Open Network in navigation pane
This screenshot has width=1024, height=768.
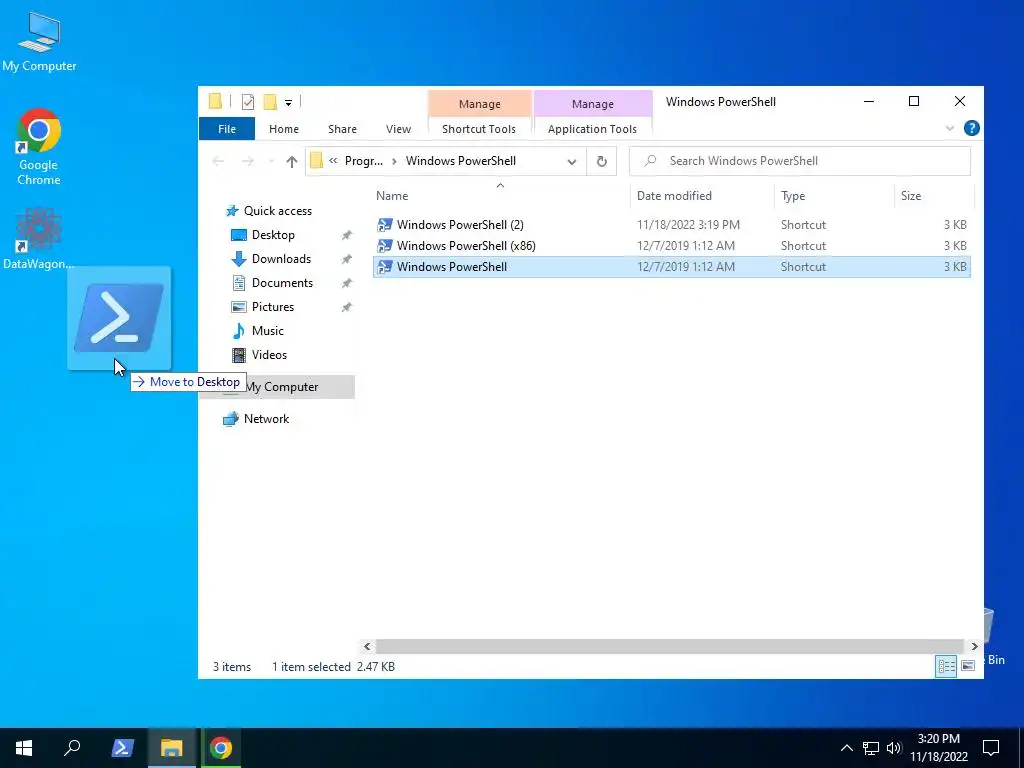[x=266, y=419]
